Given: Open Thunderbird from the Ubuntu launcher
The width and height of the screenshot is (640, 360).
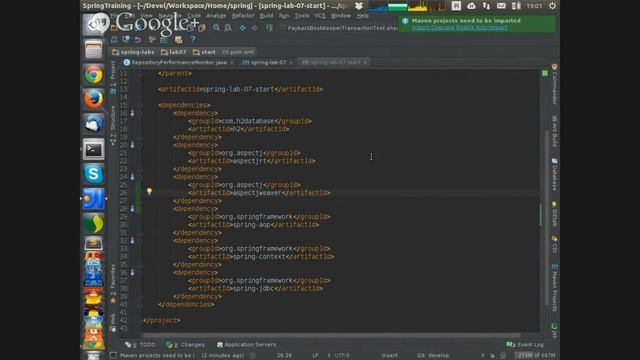Looking at the screenshot, I should point(93,124).
